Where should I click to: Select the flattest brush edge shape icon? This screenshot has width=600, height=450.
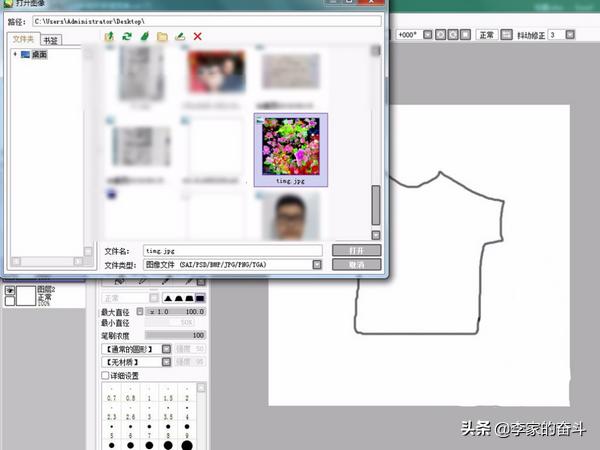200,298
